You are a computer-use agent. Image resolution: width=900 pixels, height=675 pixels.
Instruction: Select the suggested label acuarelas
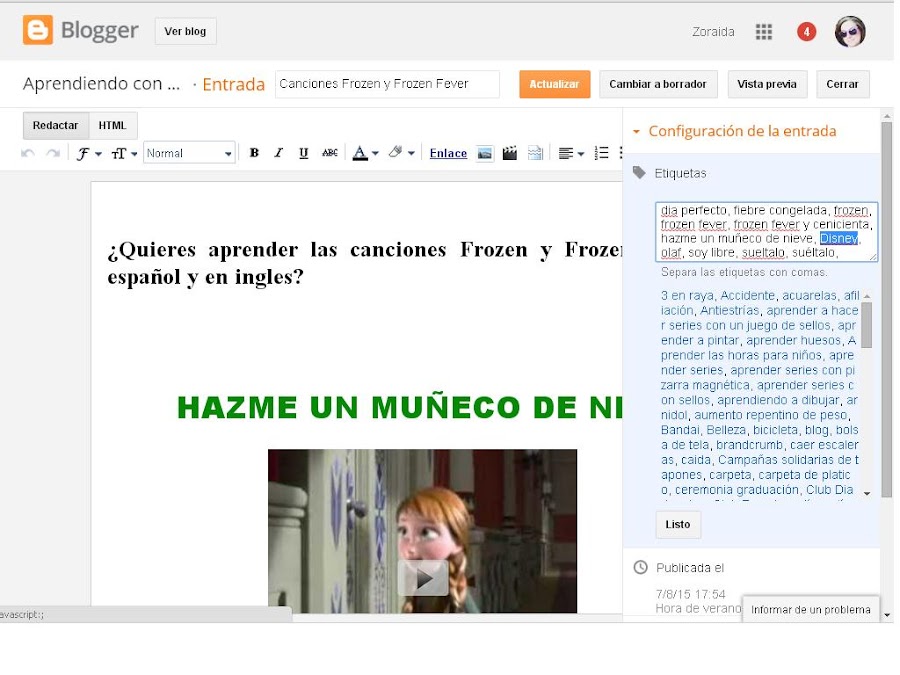click(x=809, y=296)
